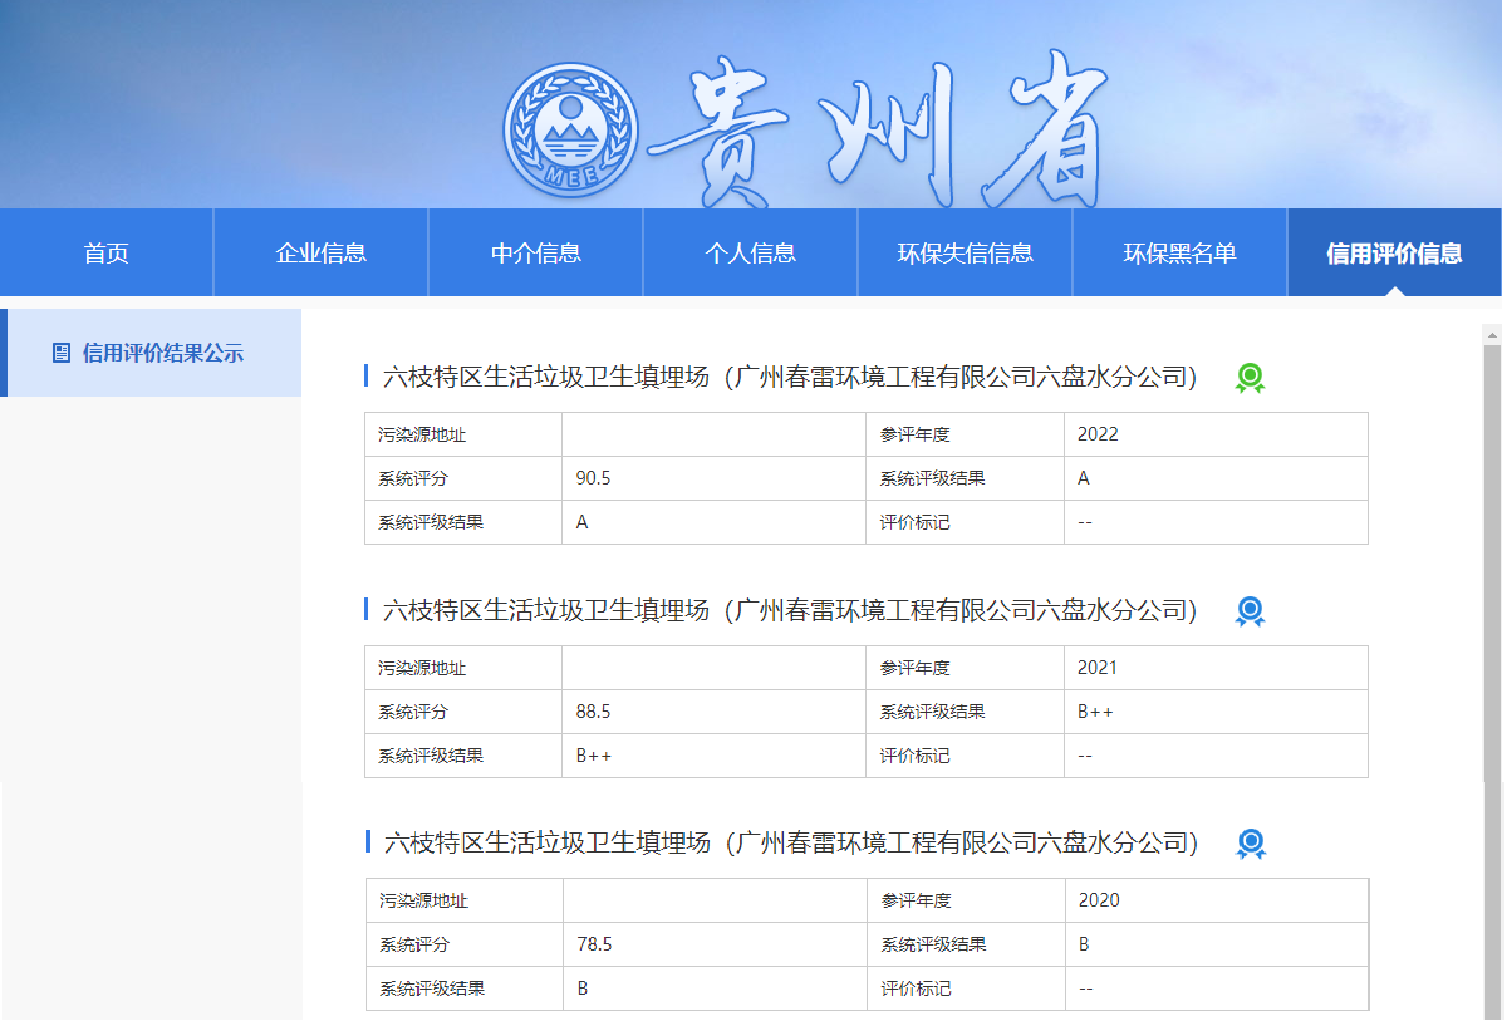The image size is (1505, 1020).
Task: Click the landfill record title above year 2021
Action: pyautogui.click(x=790, y=610)
